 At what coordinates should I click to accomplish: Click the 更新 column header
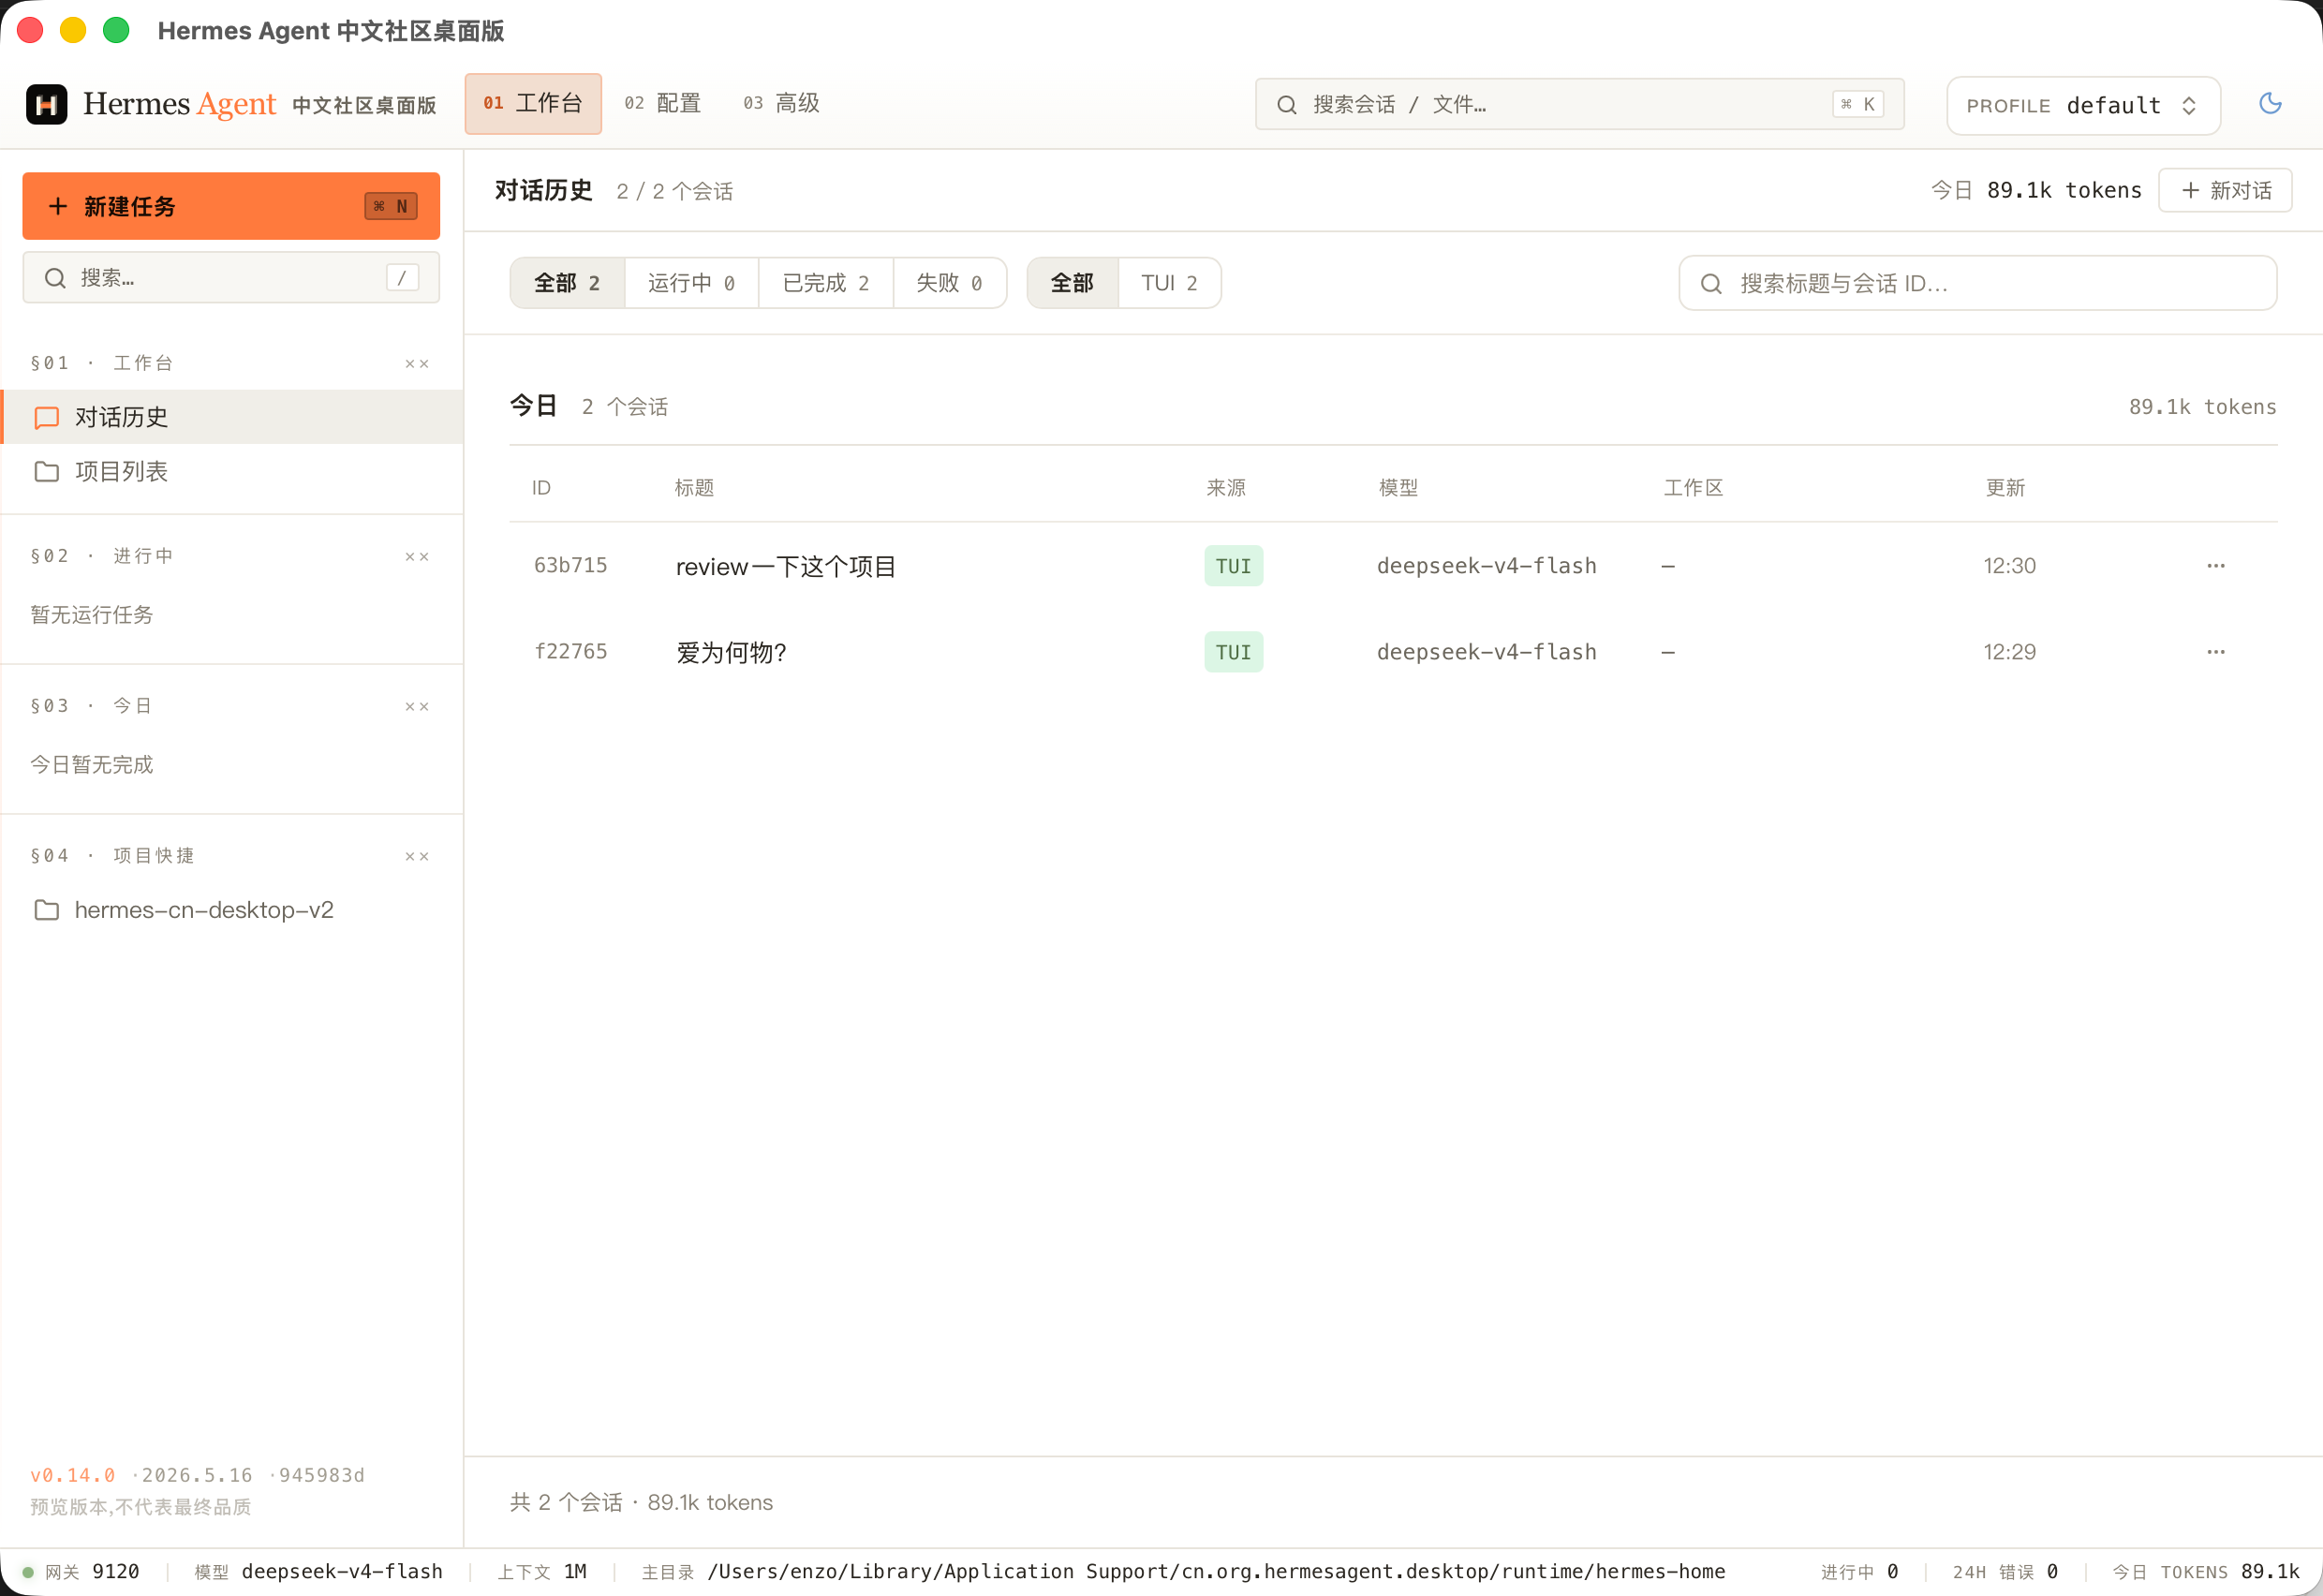[x=2005, y=488]
